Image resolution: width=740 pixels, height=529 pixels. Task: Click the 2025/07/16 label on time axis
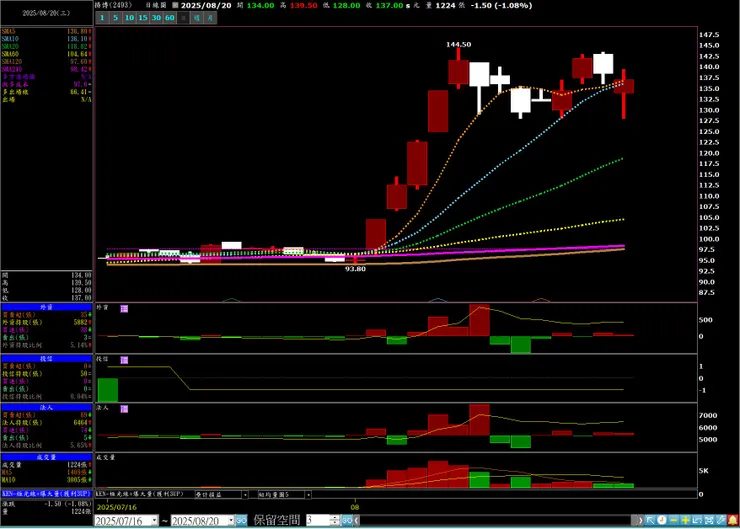117,507
